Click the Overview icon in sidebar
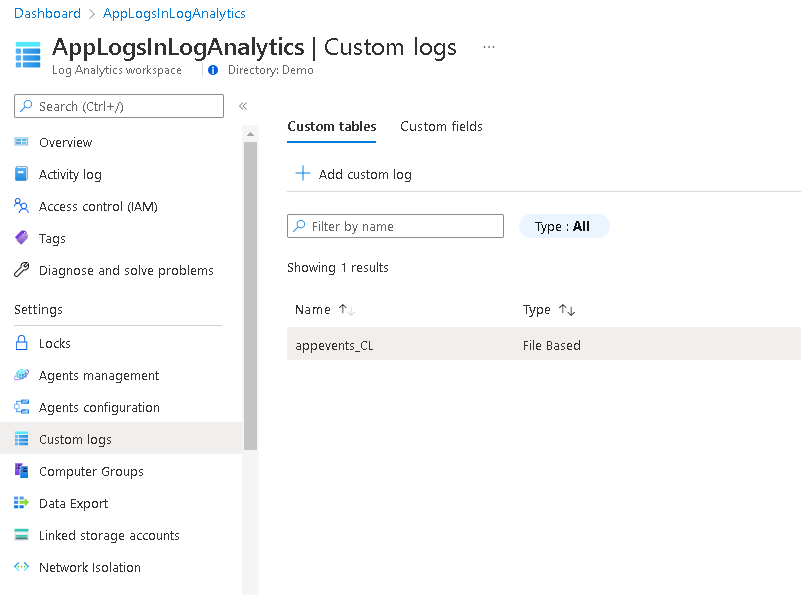The height and width of the screenshot is (595, 801). point(21,142)
